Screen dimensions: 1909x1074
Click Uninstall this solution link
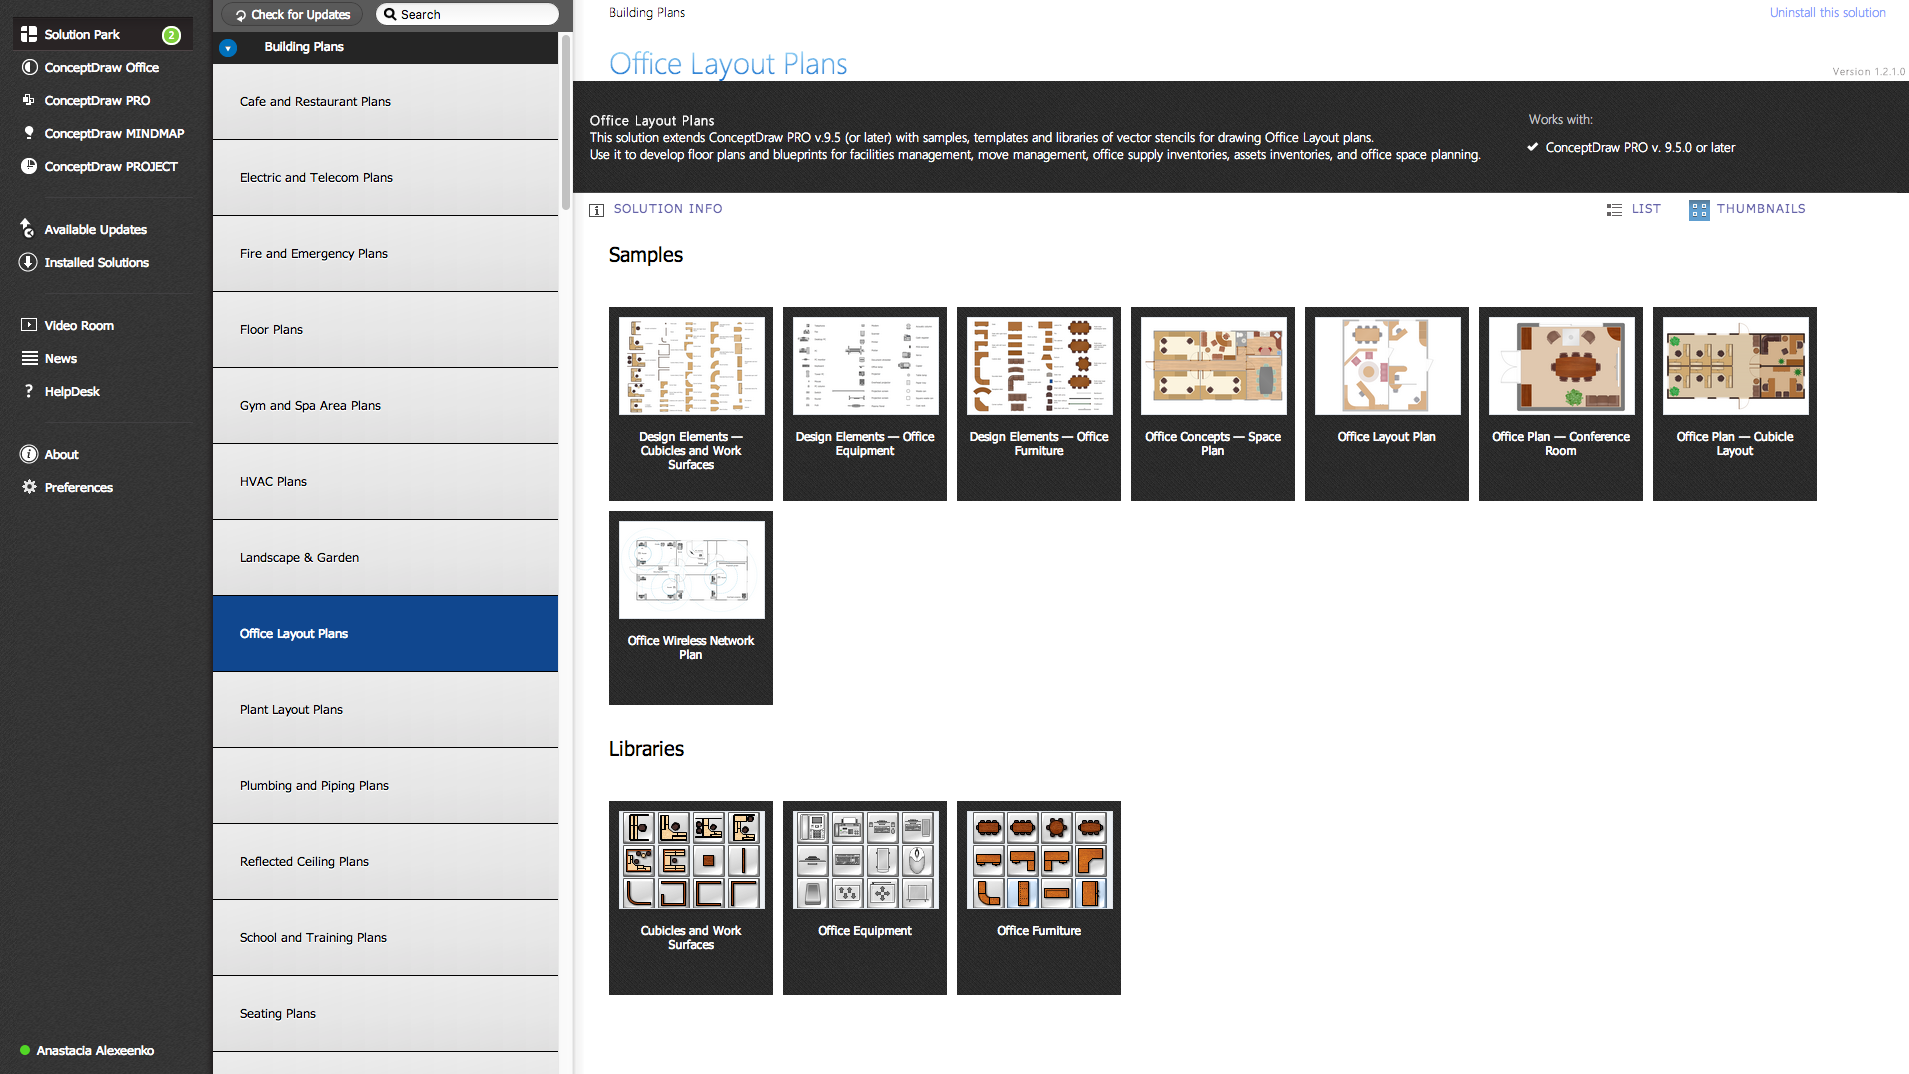pyautogui.click(x=1827, y=13)
